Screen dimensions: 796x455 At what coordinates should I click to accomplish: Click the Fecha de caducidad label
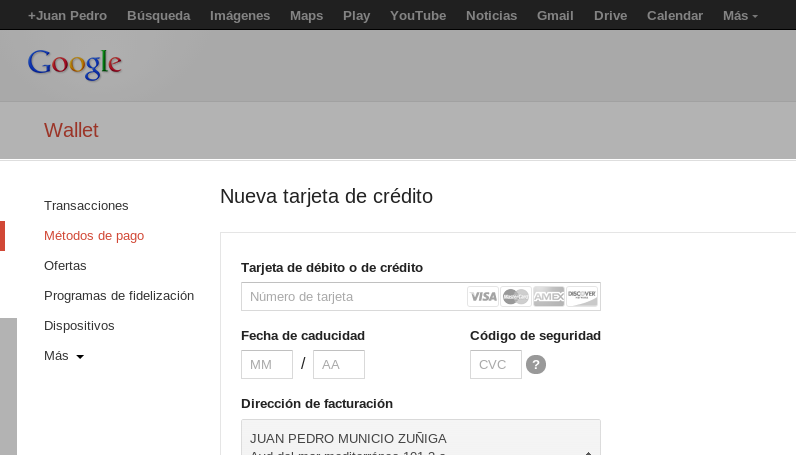[303, 336]
